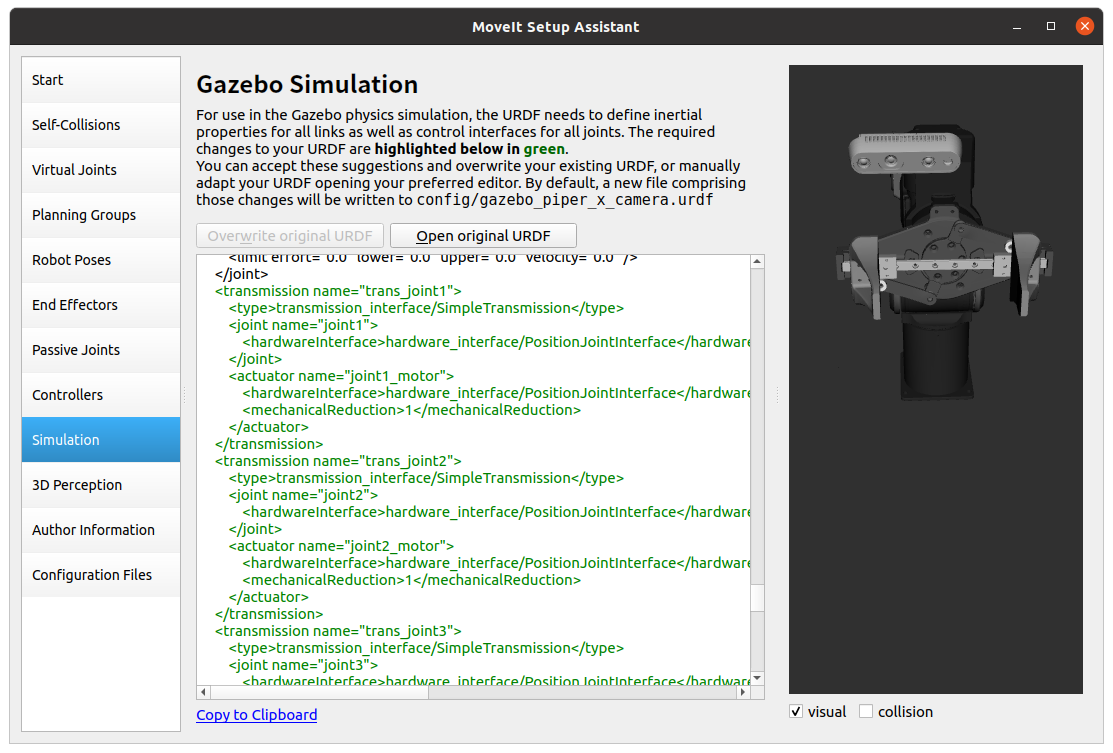Screen dimensions: 1113x753
Task: Enable the collision checkbox
Action: (866, 711)
